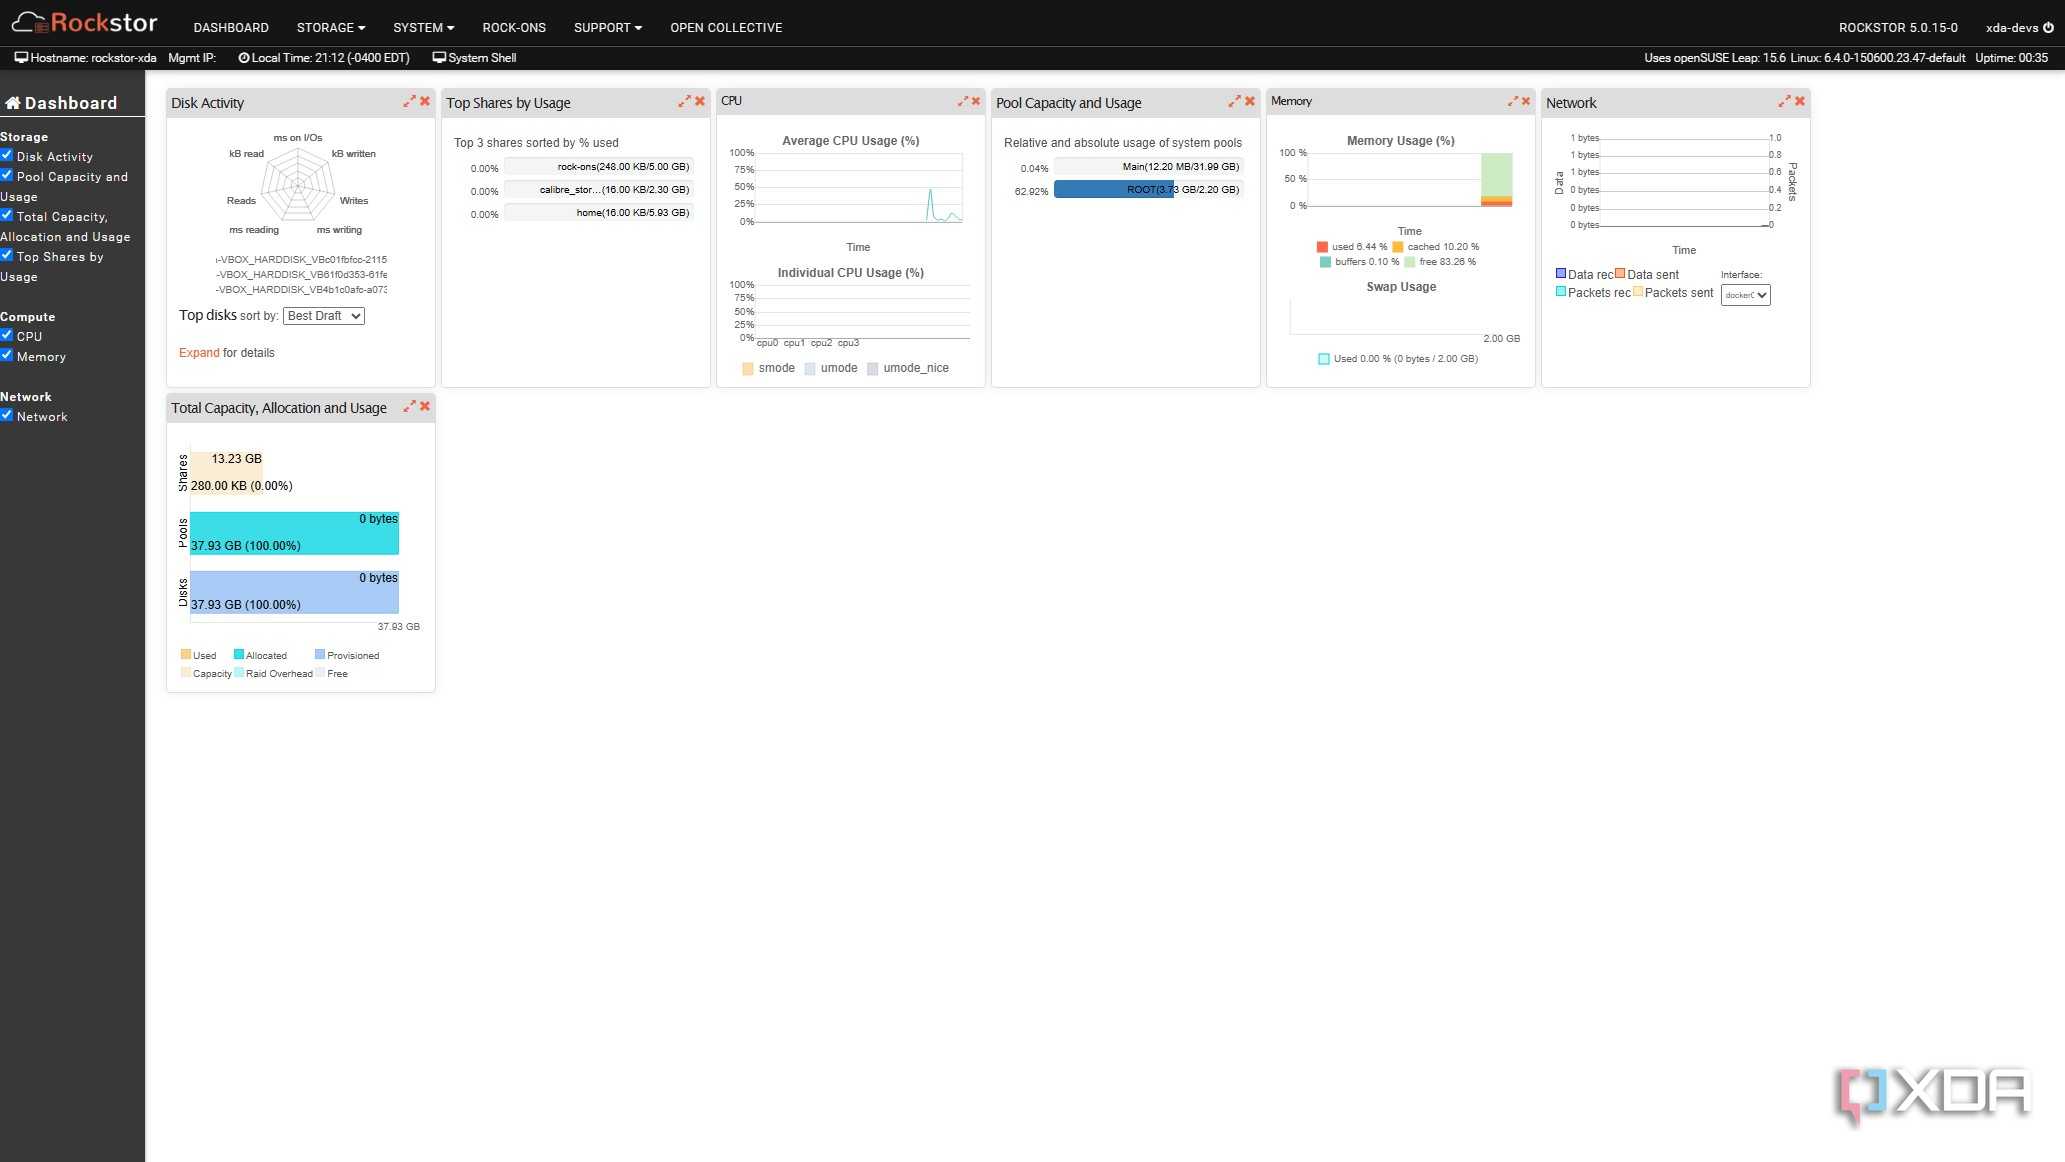The image size is (2065, 1162).
Task: Click the hostname monitor icon
Action: 21,58
